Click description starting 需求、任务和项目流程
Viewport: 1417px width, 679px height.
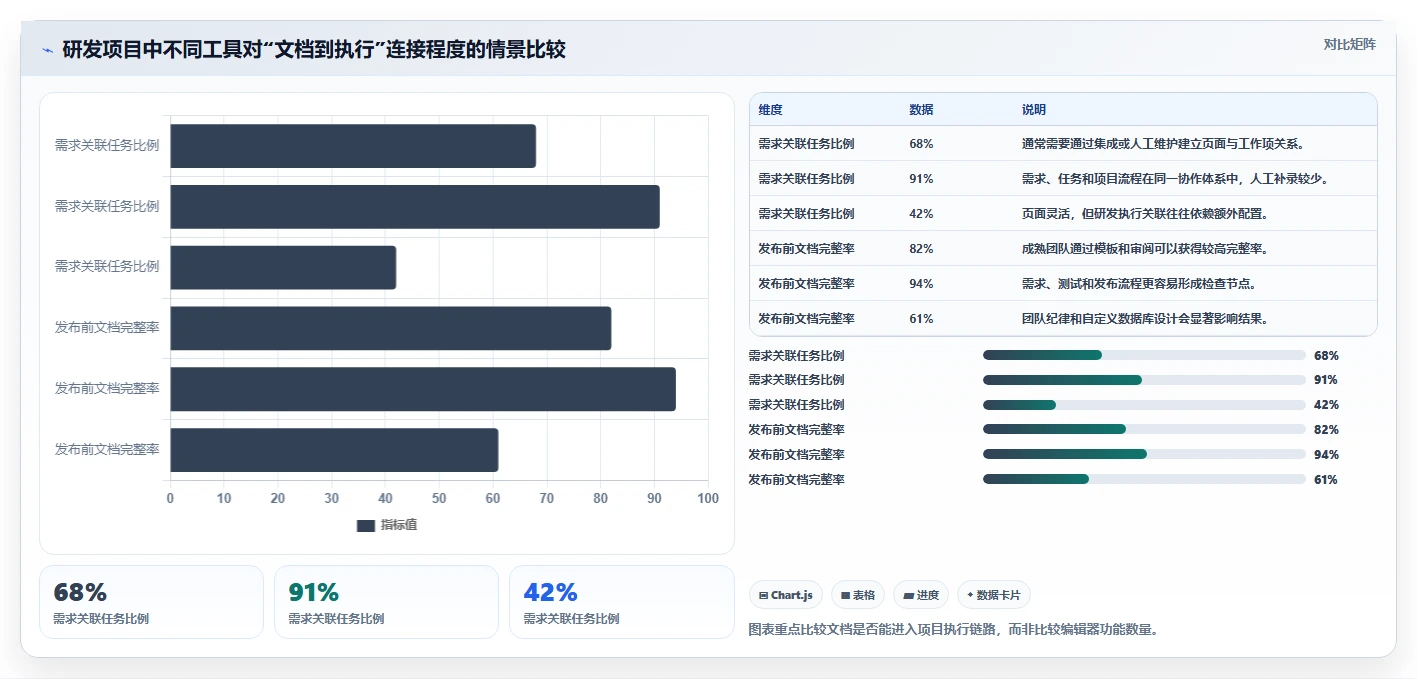pyautogui.click(x=1175, y=179)
